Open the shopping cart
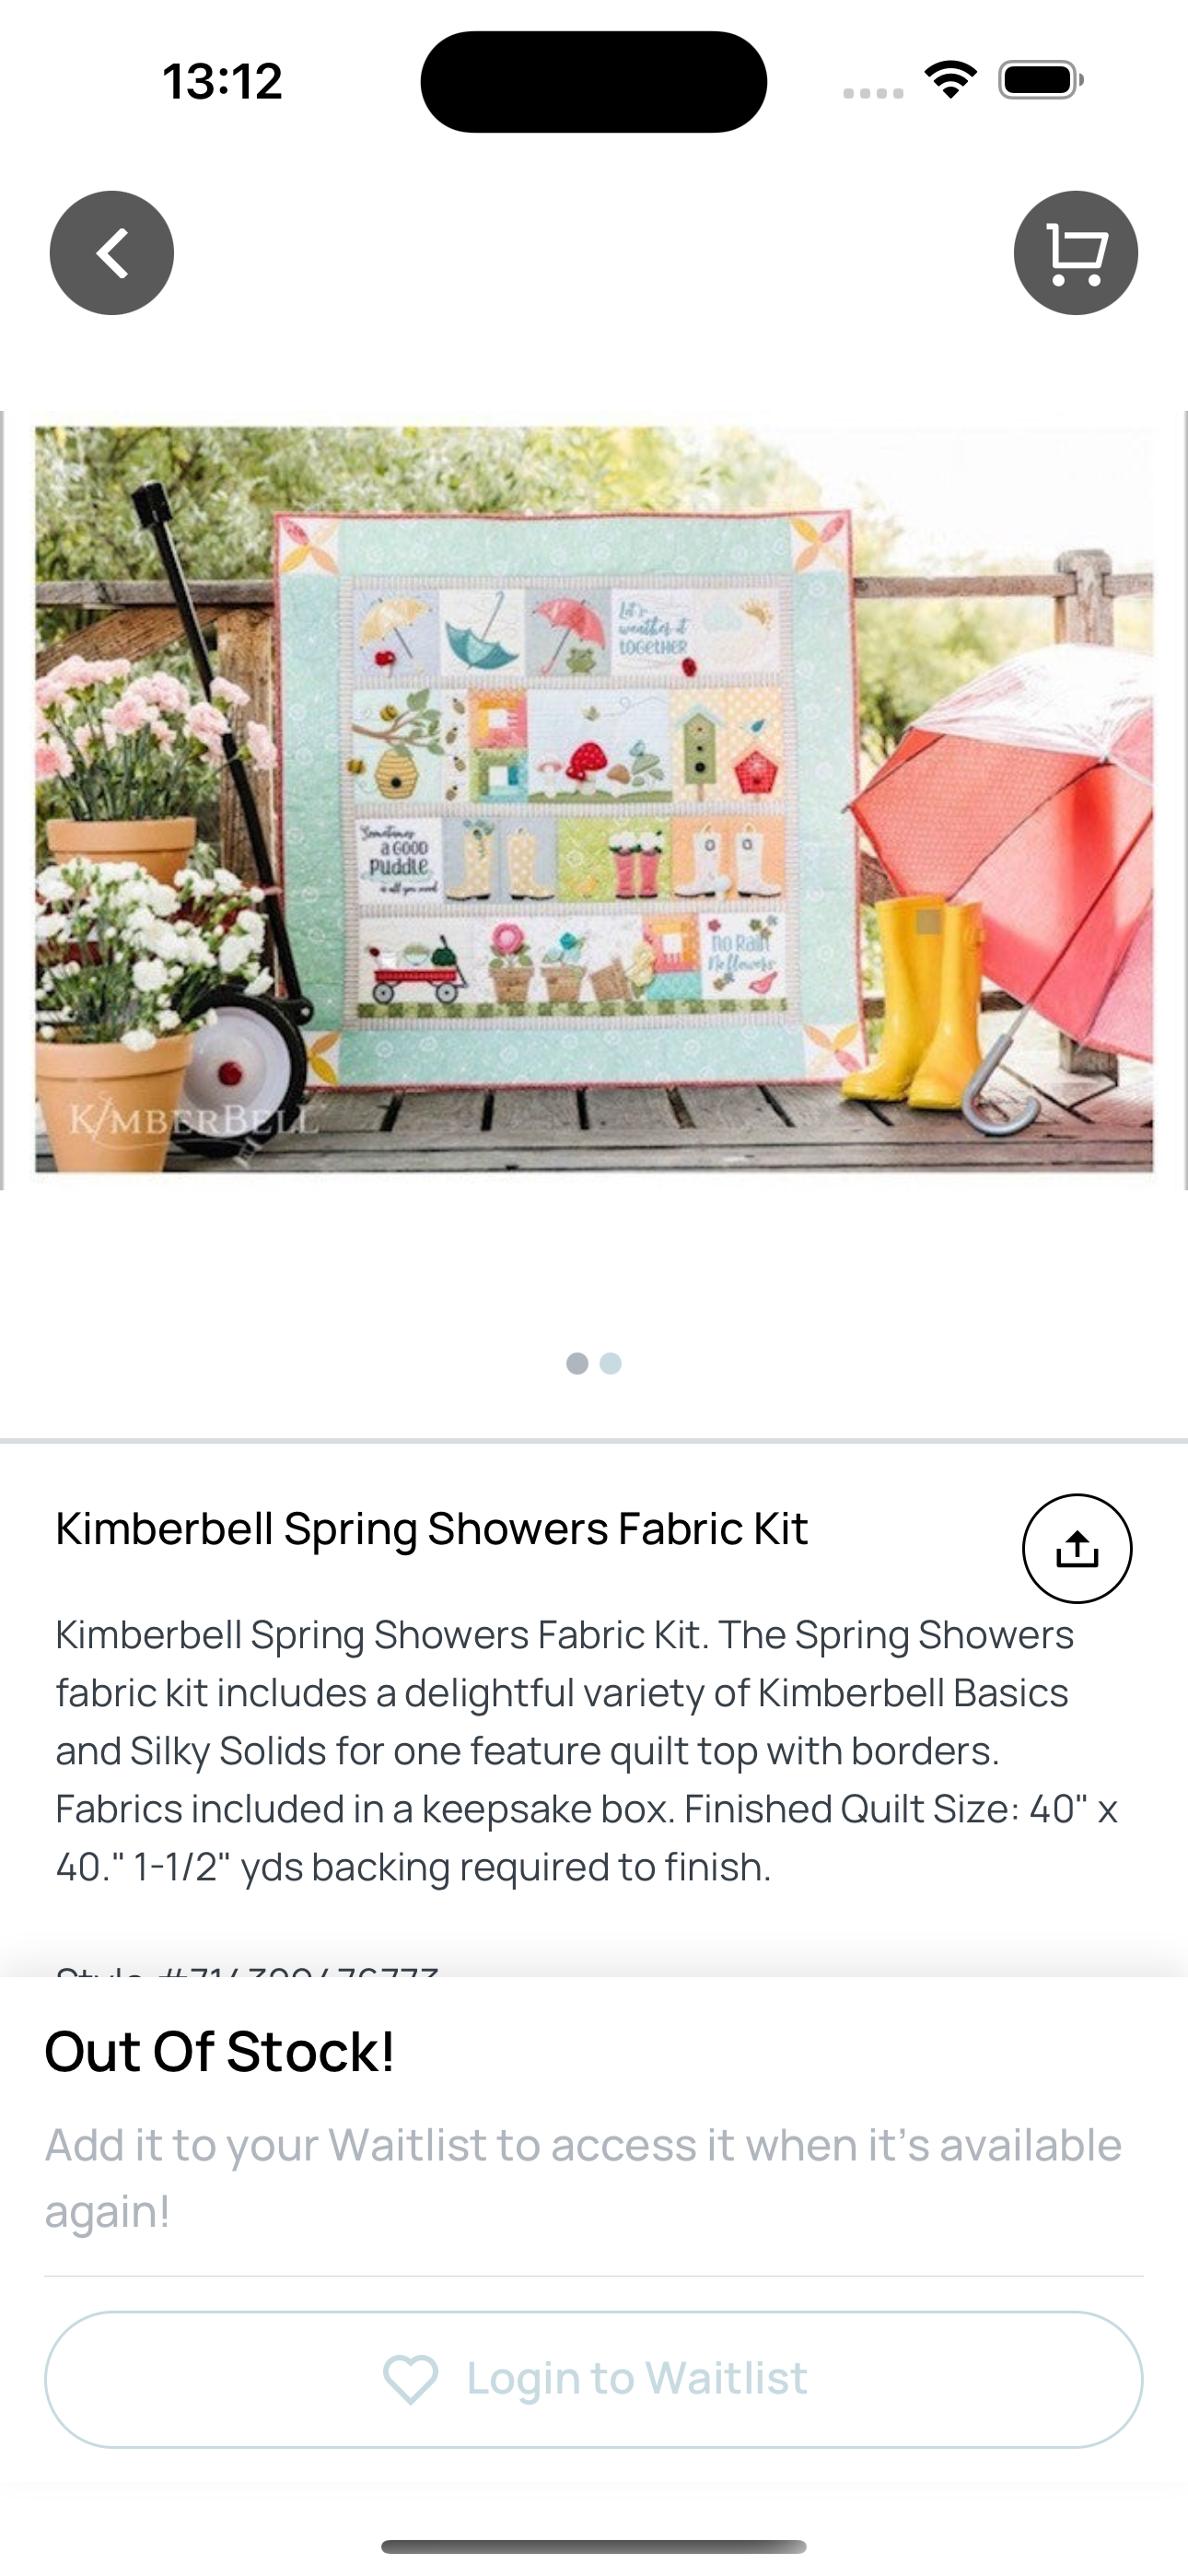The width and height of the screenshot is (1188, 2576). click(1076, 253)
